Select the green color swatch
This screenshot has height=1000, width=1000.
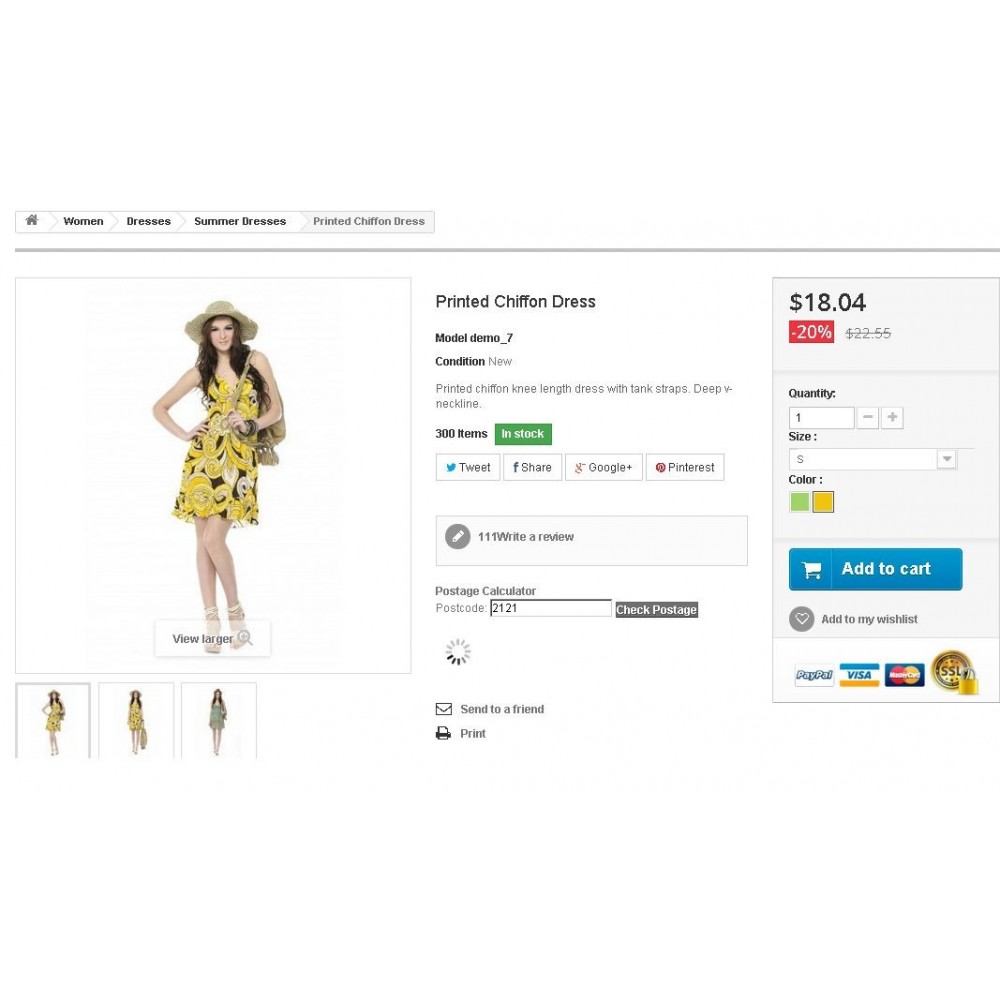pyautogui.click(x=799, y=502)
